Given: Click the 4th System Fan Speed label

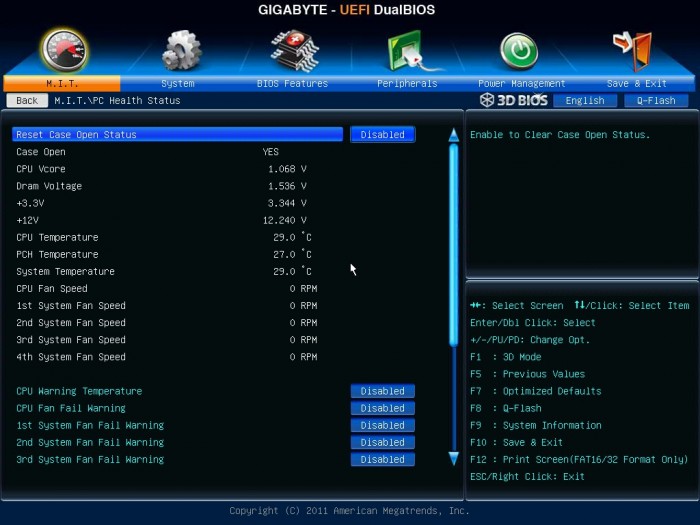Looking at the screenshot, I should click(x=71, y=357).
